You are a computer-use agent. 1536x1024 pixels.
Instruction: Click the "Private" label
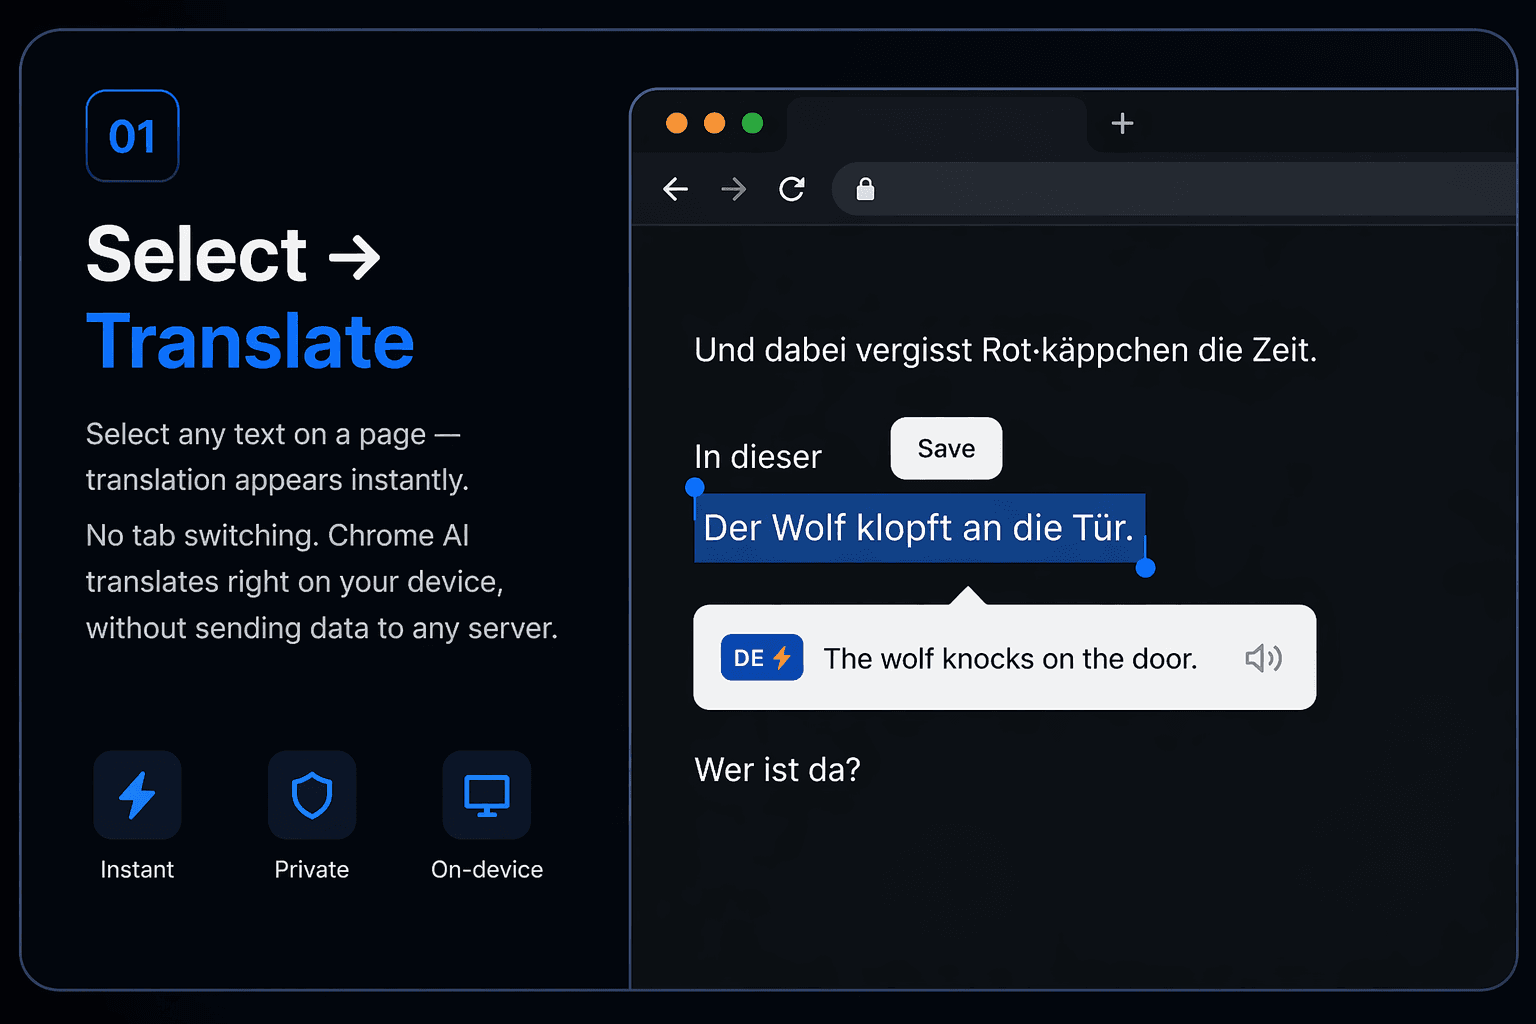(312, 870)
